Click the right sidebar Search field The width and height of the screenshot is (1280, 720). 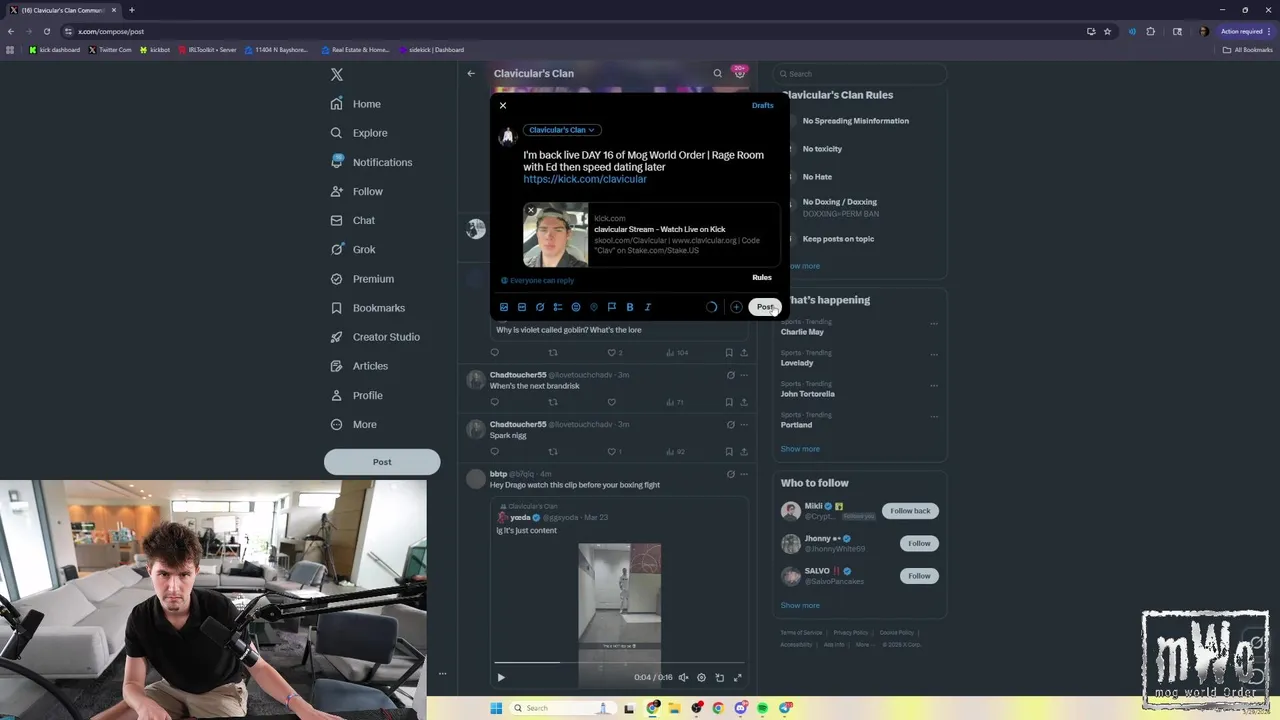click(860, 74)
